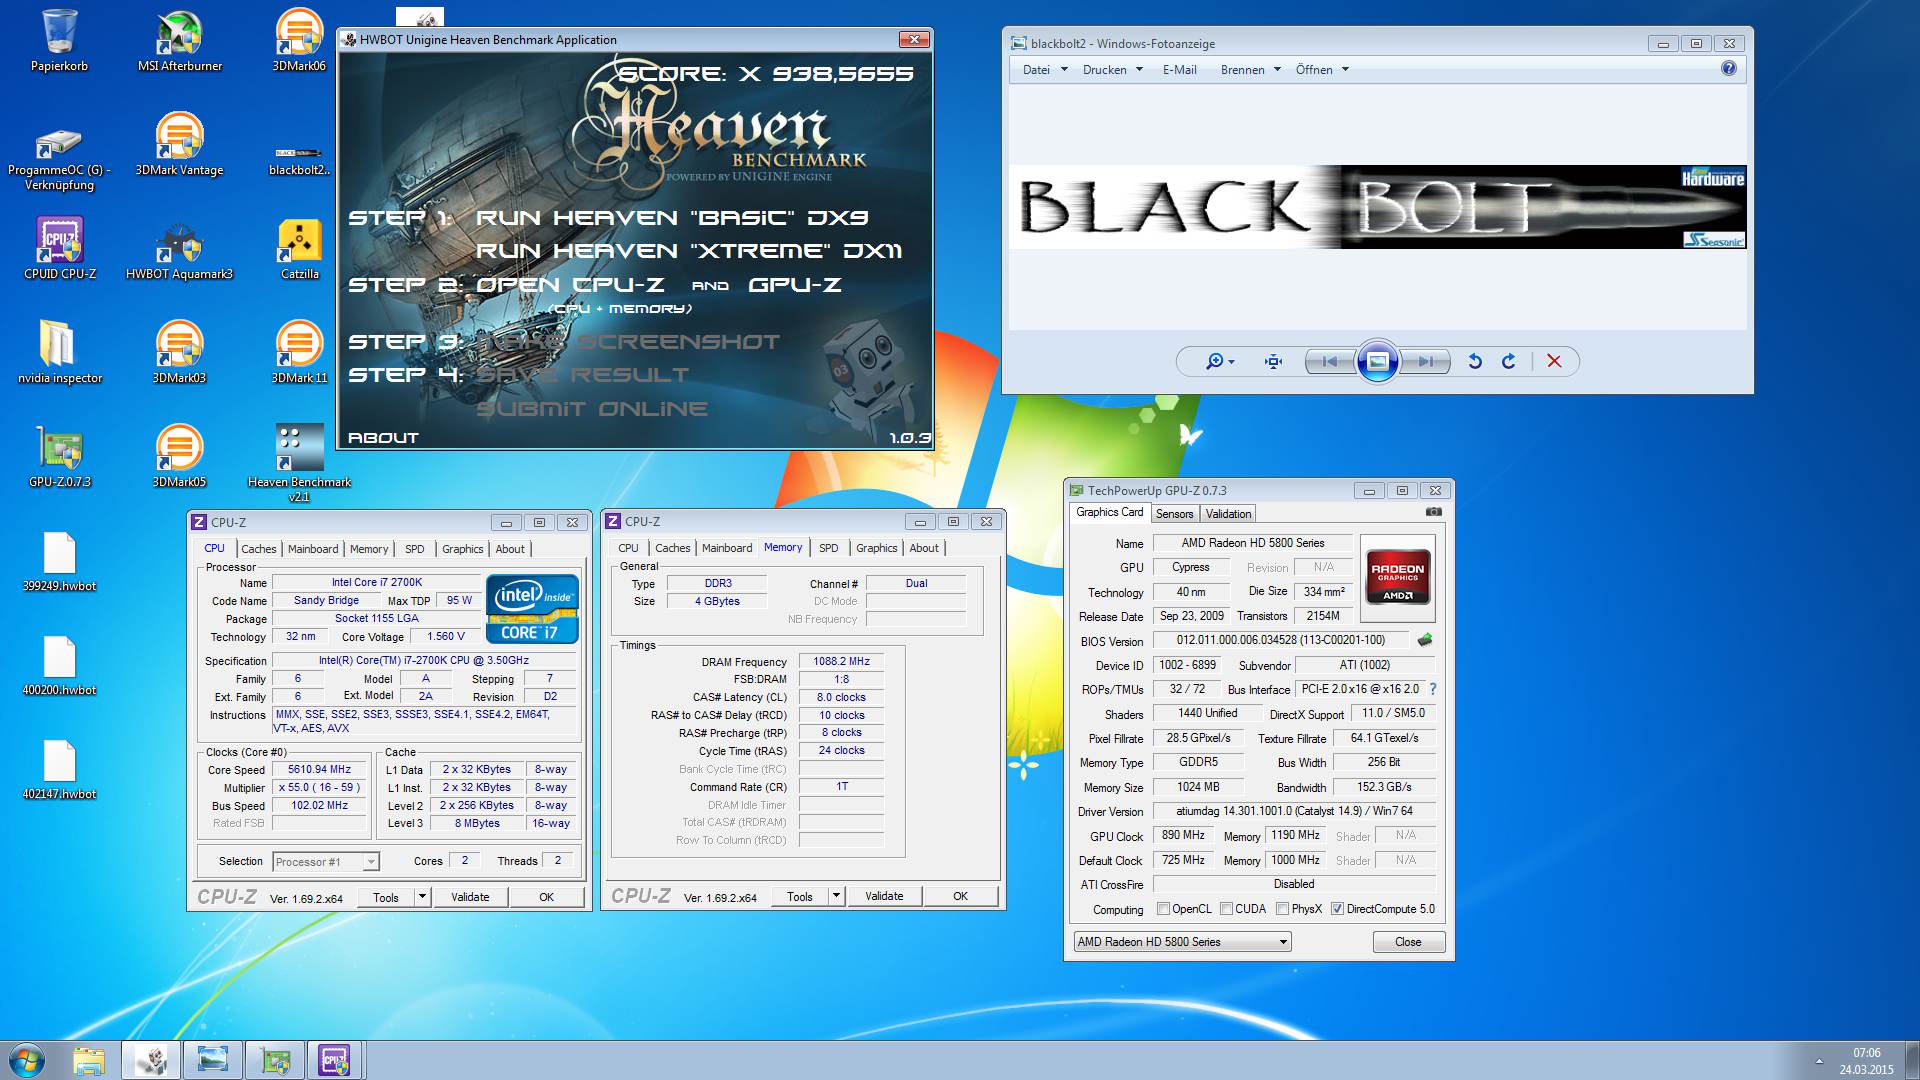Select the 402147.hwbot file
Image resolution: width=1920 pixels, height=1080 pixels.
(x=59, y=768)
